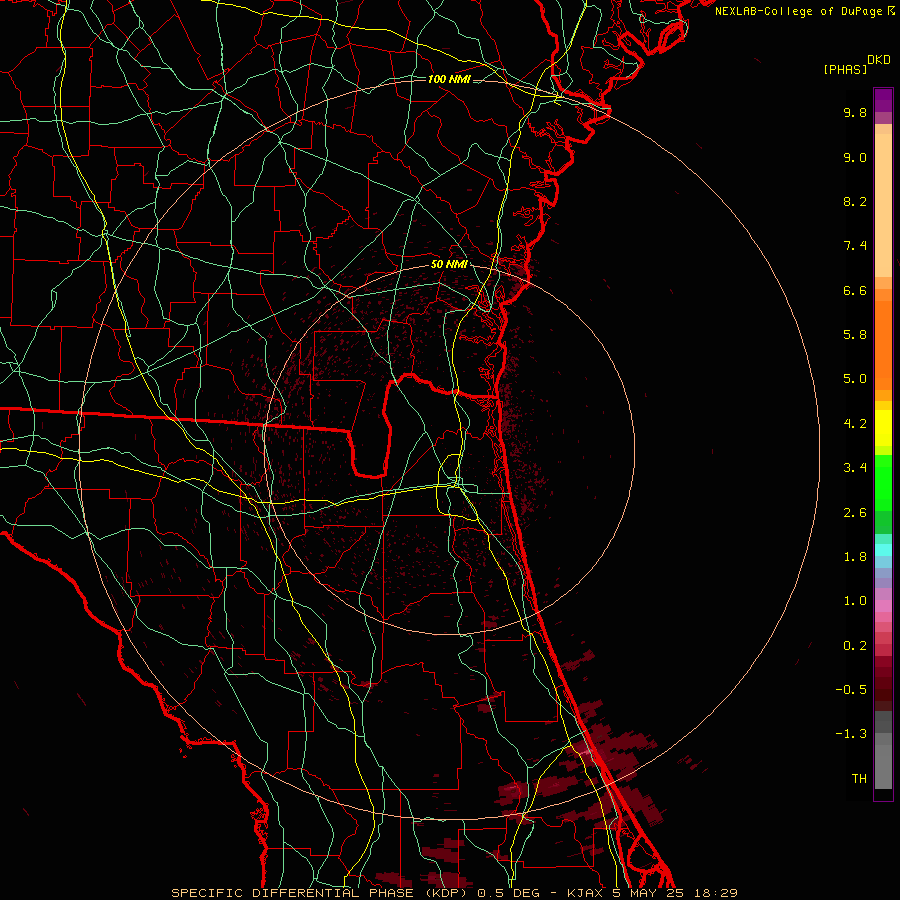Click the 4.2 scale value
The width and height of the screenshot is (900, 900).
tap(855, 424)
